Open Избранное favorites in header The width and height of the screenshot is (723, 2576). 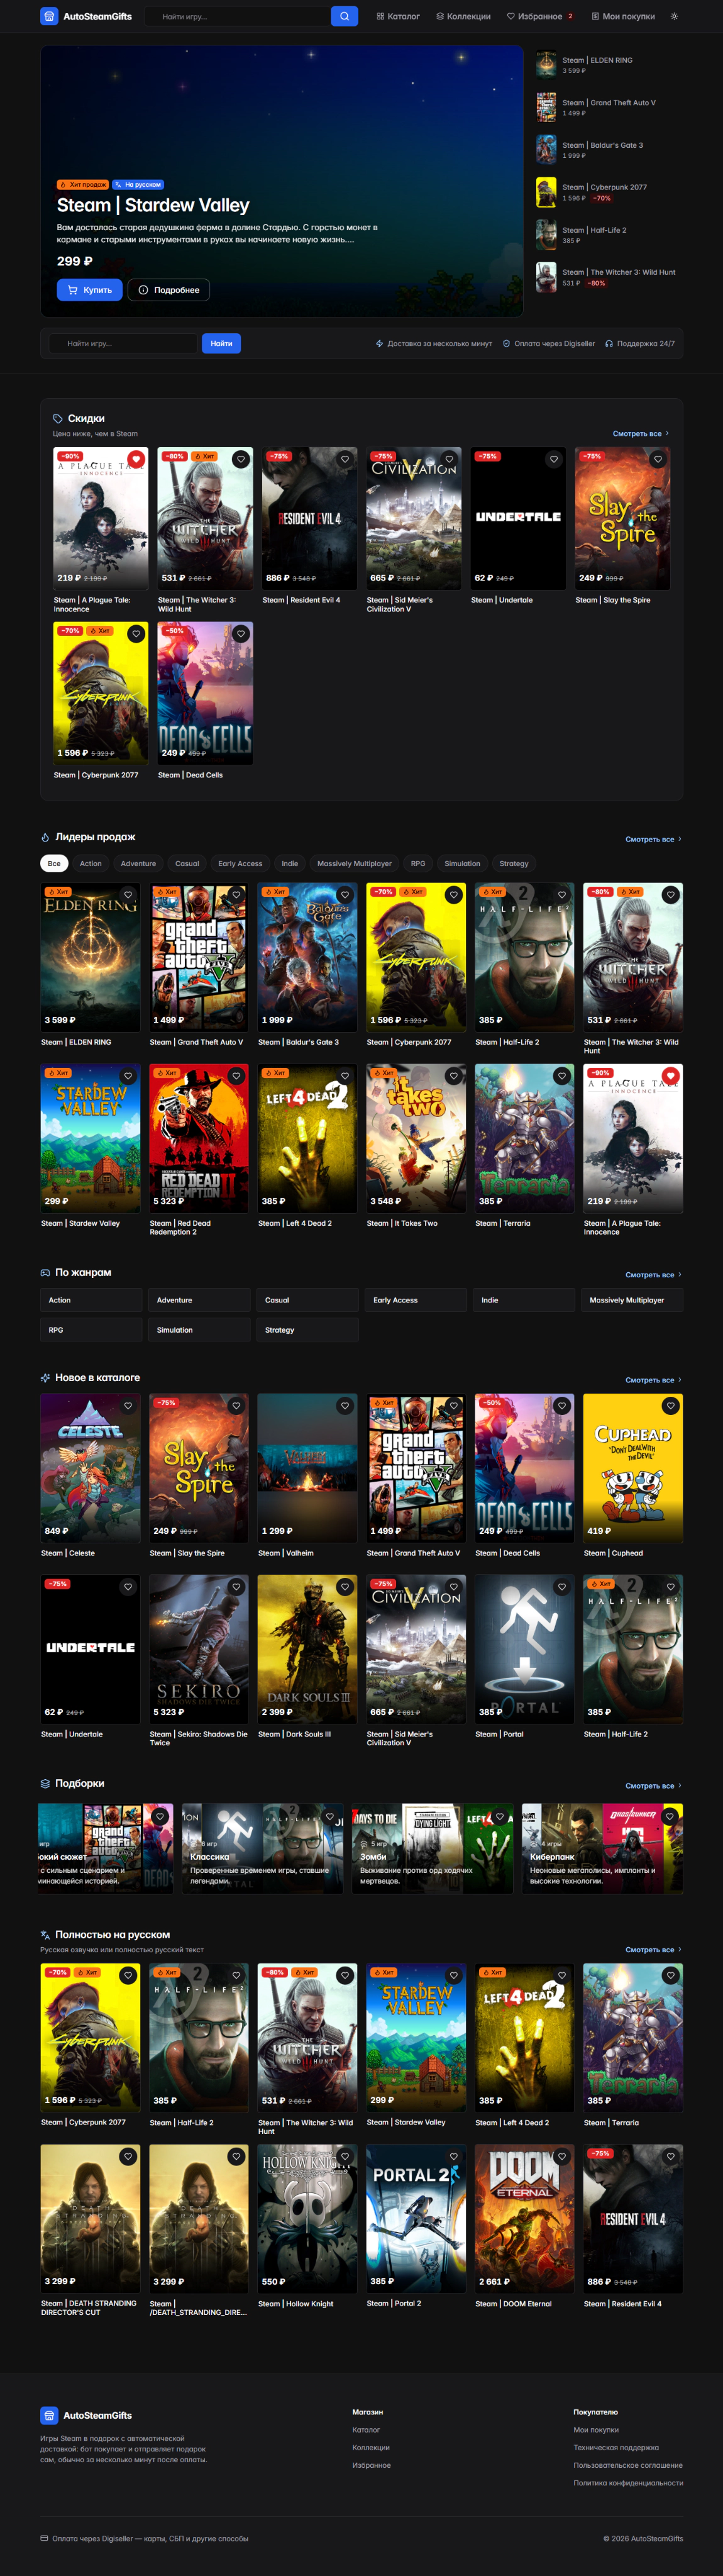click(540, 16)
